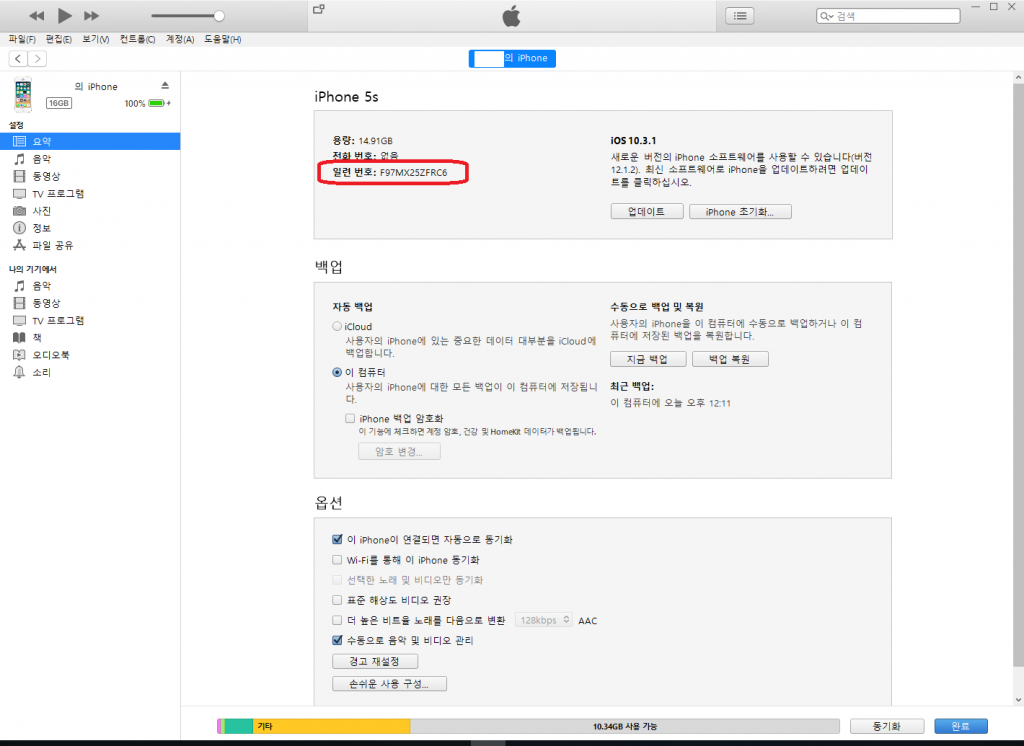Click the 기타 yellow storage segment
Viewport: 1024px width, 746px height.
331,726
